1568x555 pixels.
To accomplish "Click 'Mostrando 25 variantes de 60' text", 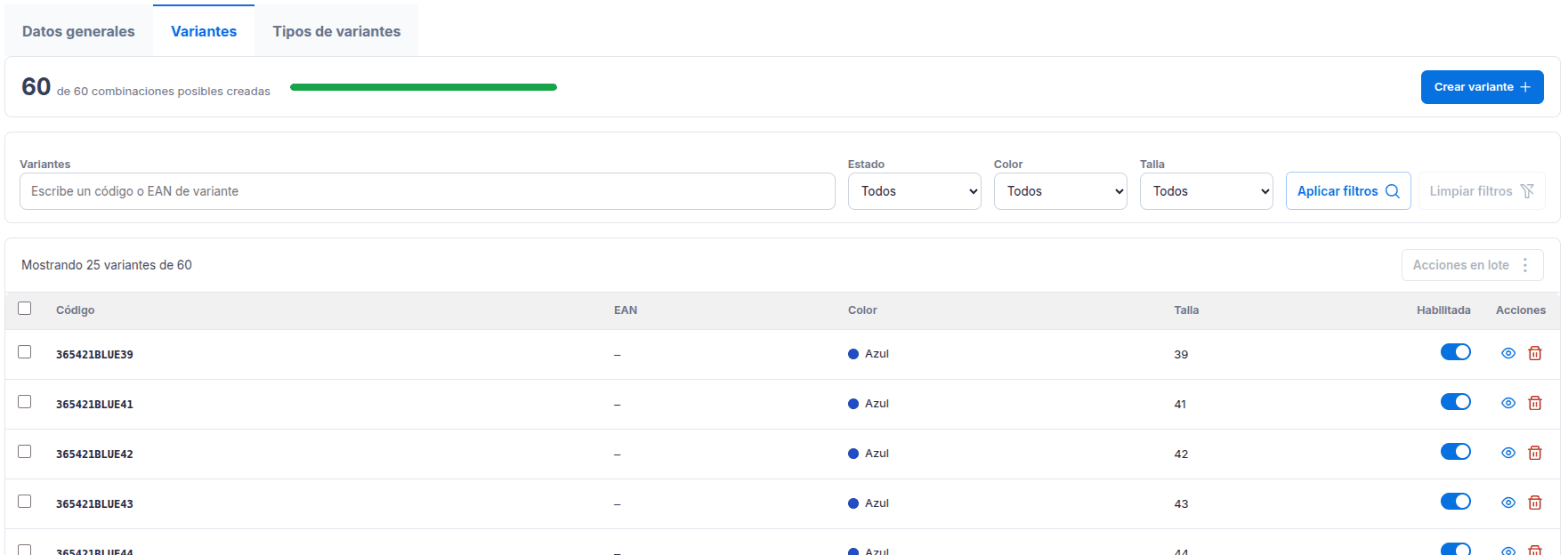I will coord(106,265).
